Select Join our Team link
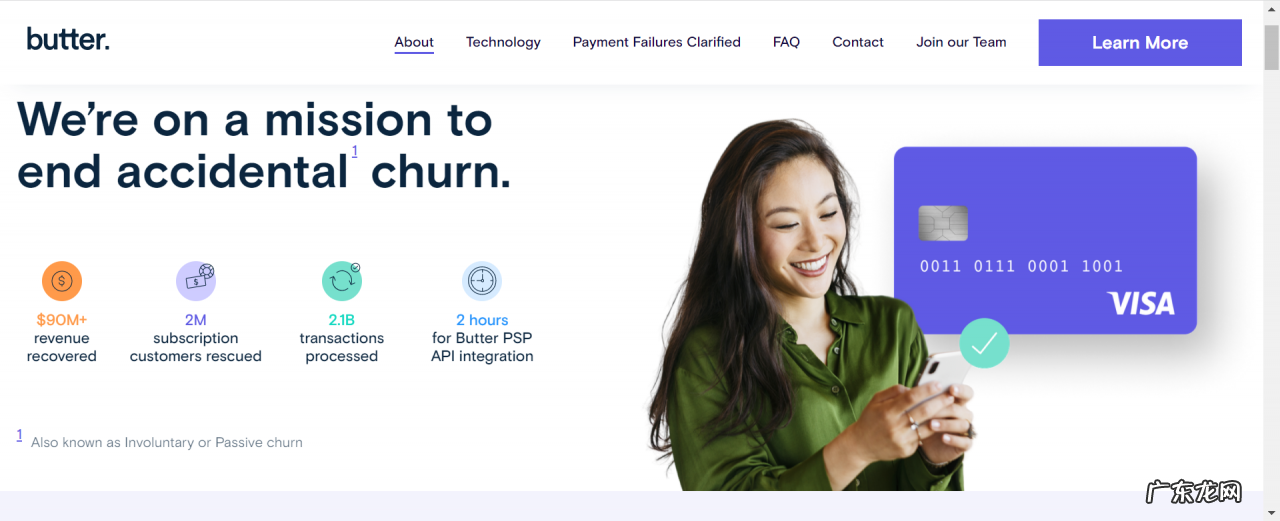 point(961,42)
